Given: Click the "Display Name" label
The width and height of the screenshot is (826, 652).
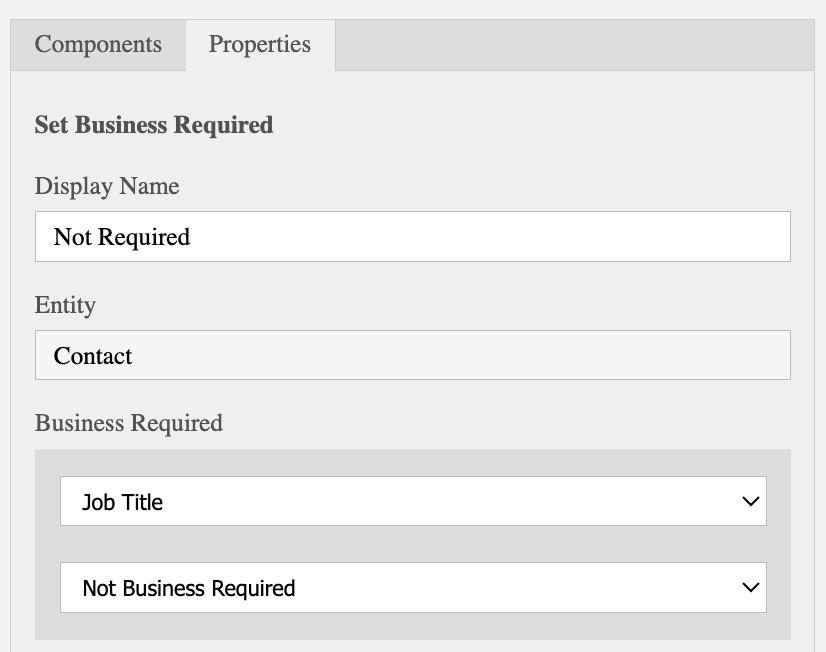Looking at the screenshot, I should pos(107,186).
